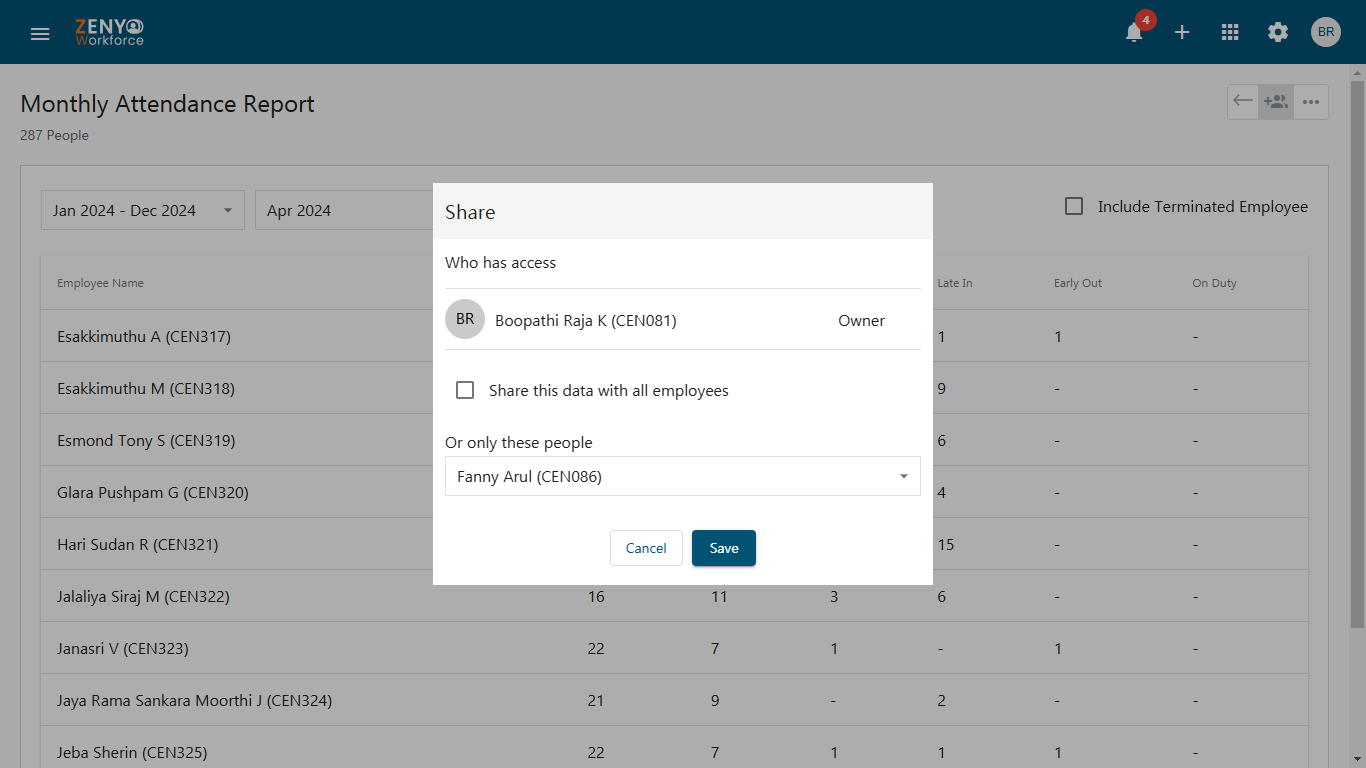
Task: Toggle Include Terminated Employee checkbox
Action: point(1074,206)
